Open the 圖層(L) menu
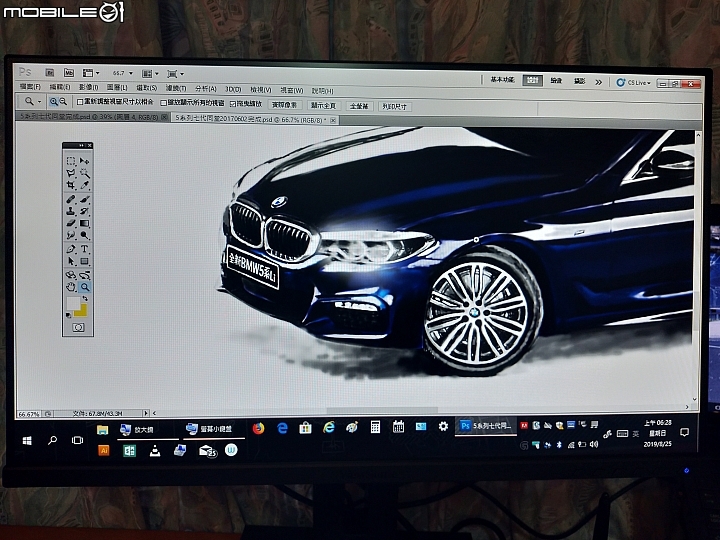This screenshot has height=540, width=720. point(117,87)
